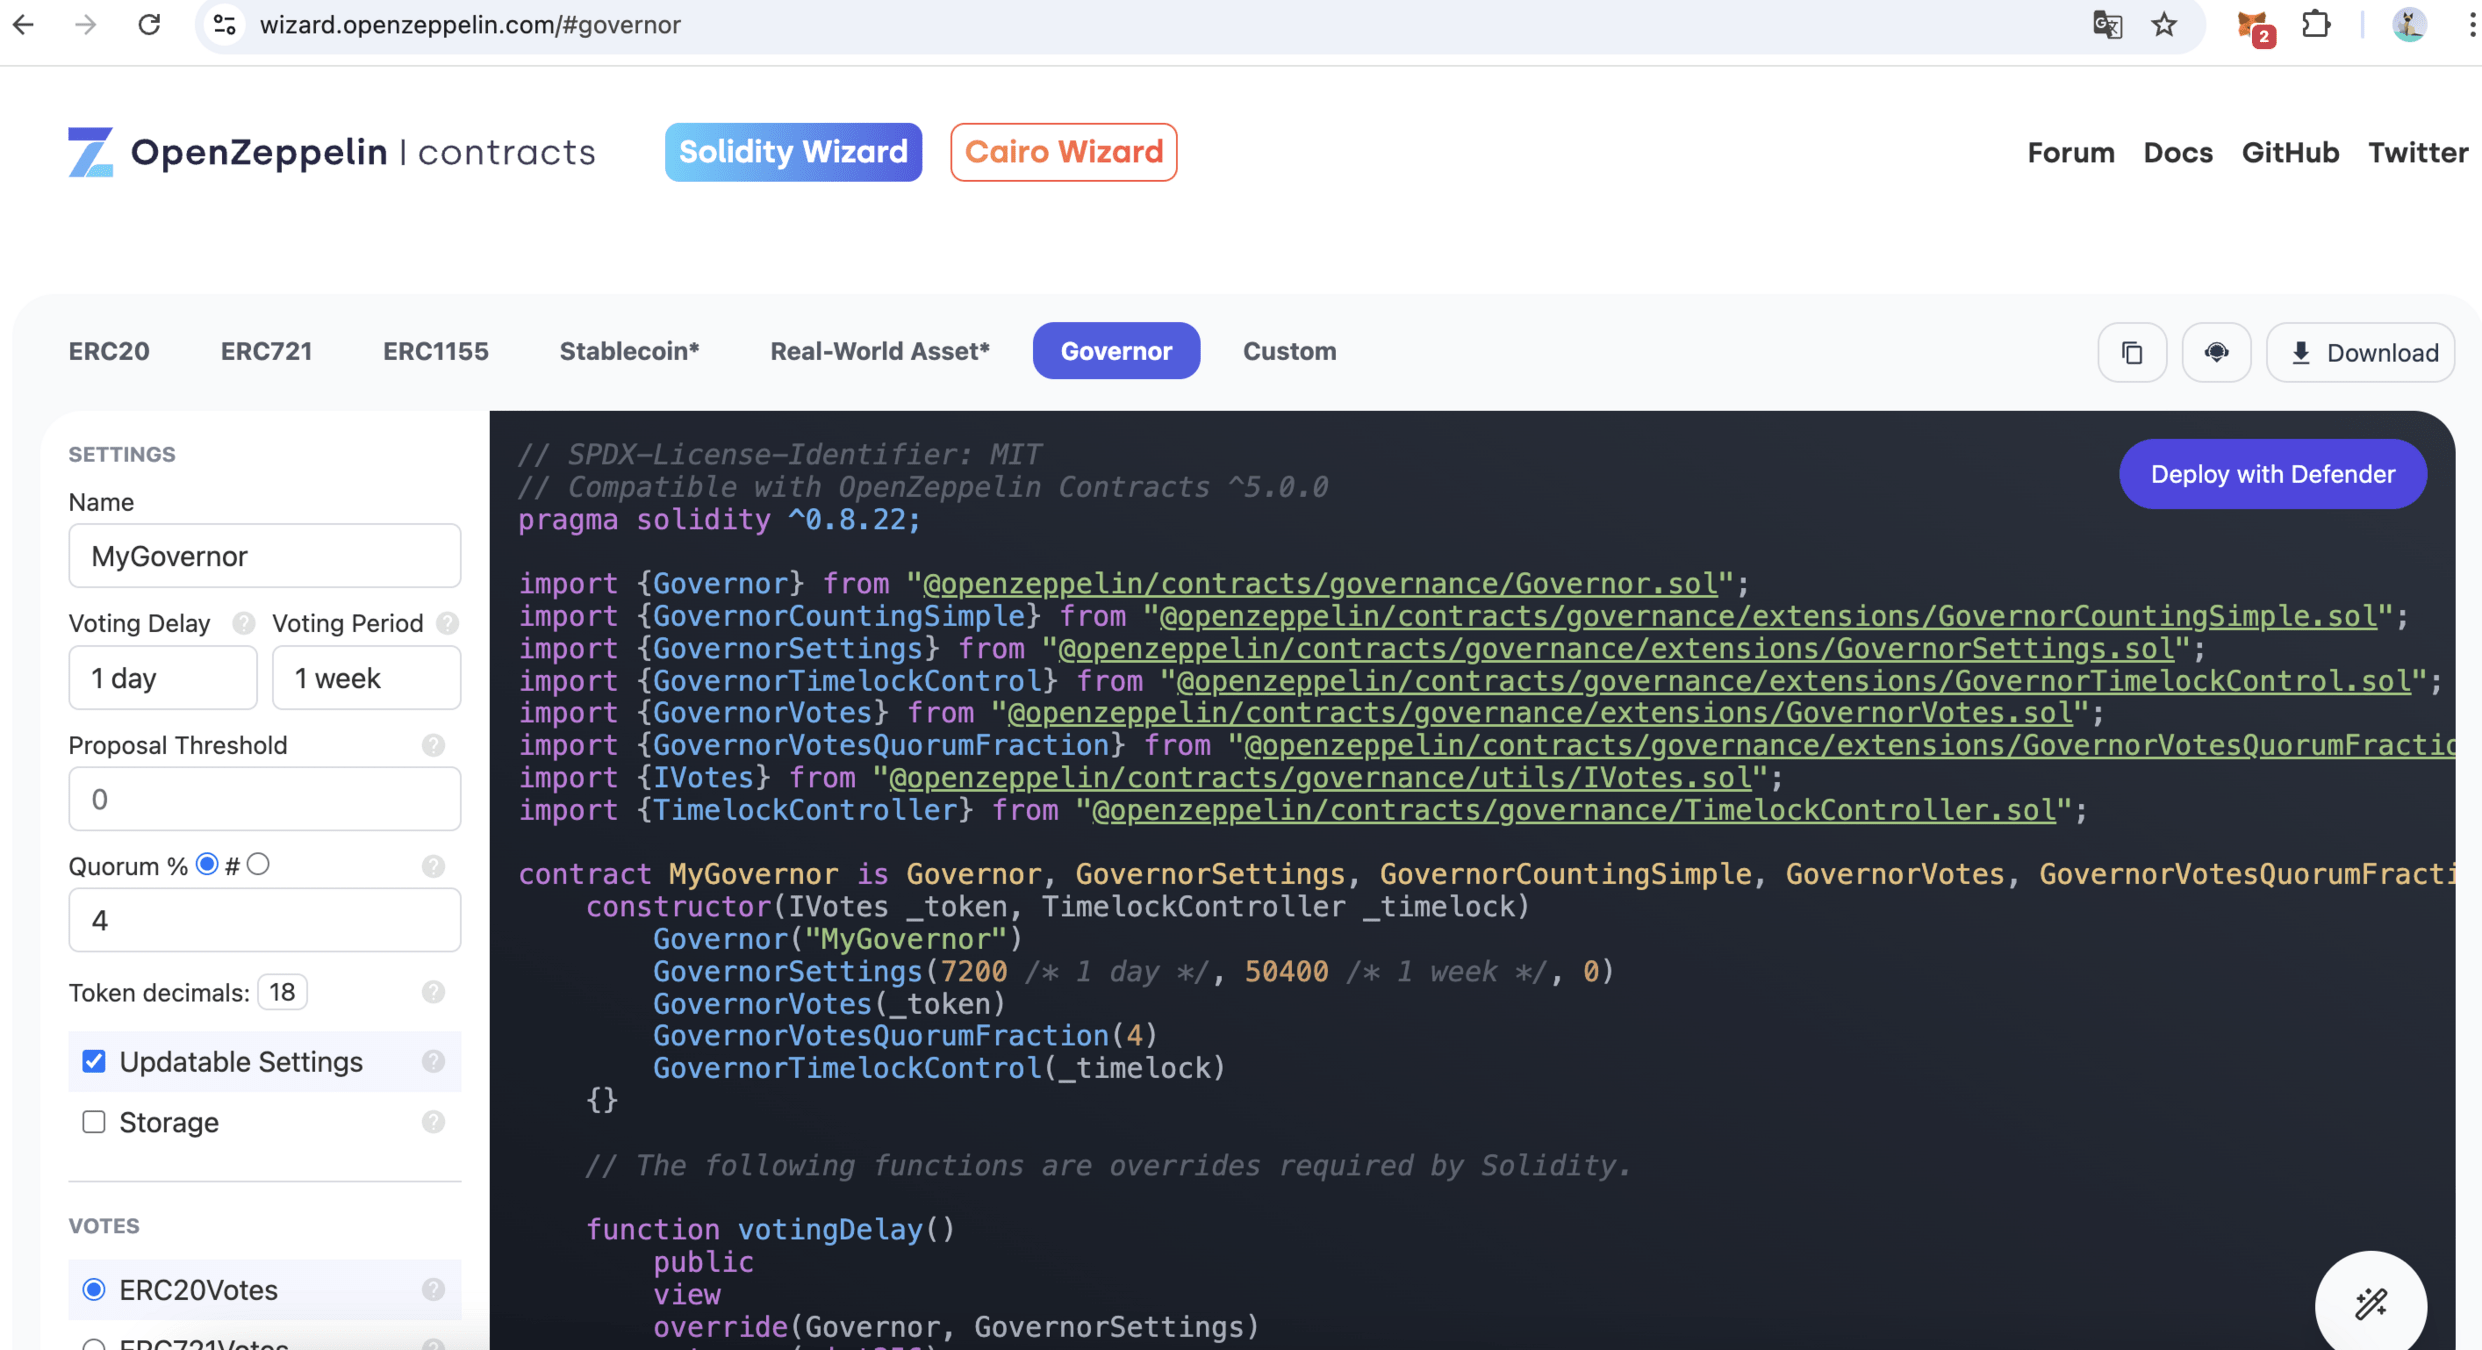Select quorum absolute number radio button

pos(258,864)
